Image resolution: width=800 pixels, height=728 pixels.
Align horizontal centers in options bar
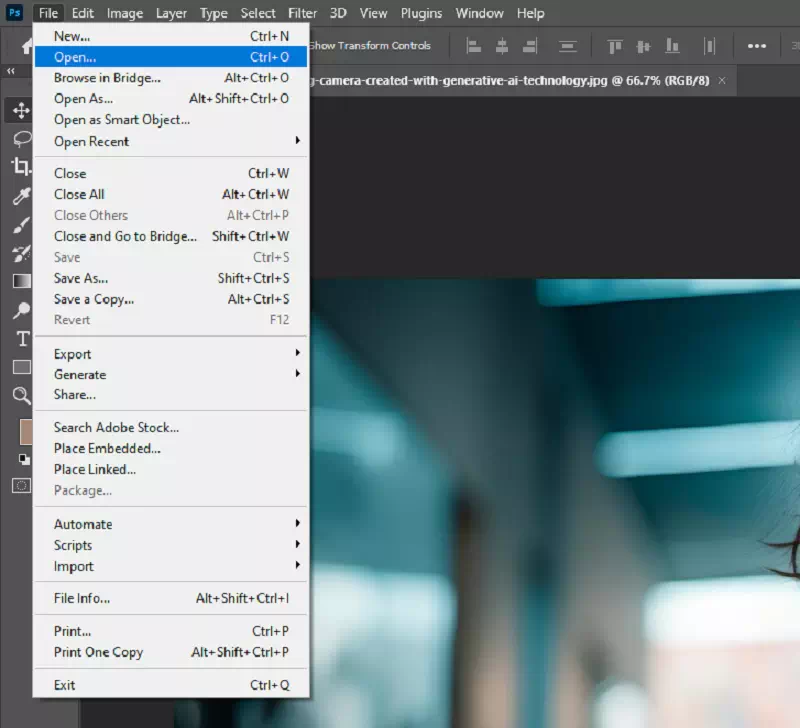point(502,46)
